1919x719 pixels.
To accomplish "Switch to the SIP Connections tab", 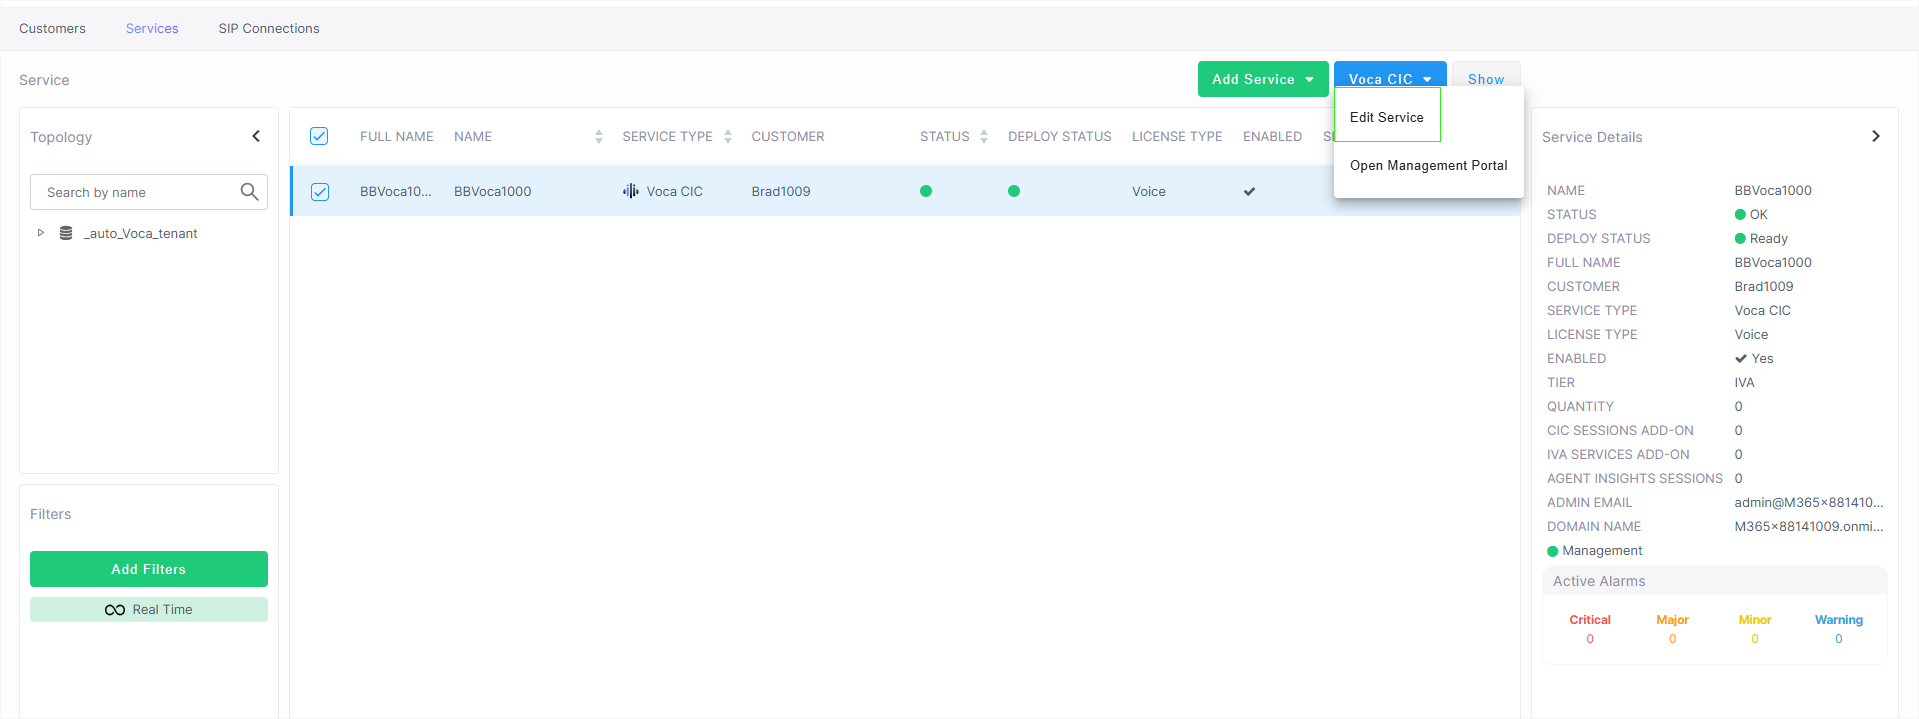I will [269, 28].
